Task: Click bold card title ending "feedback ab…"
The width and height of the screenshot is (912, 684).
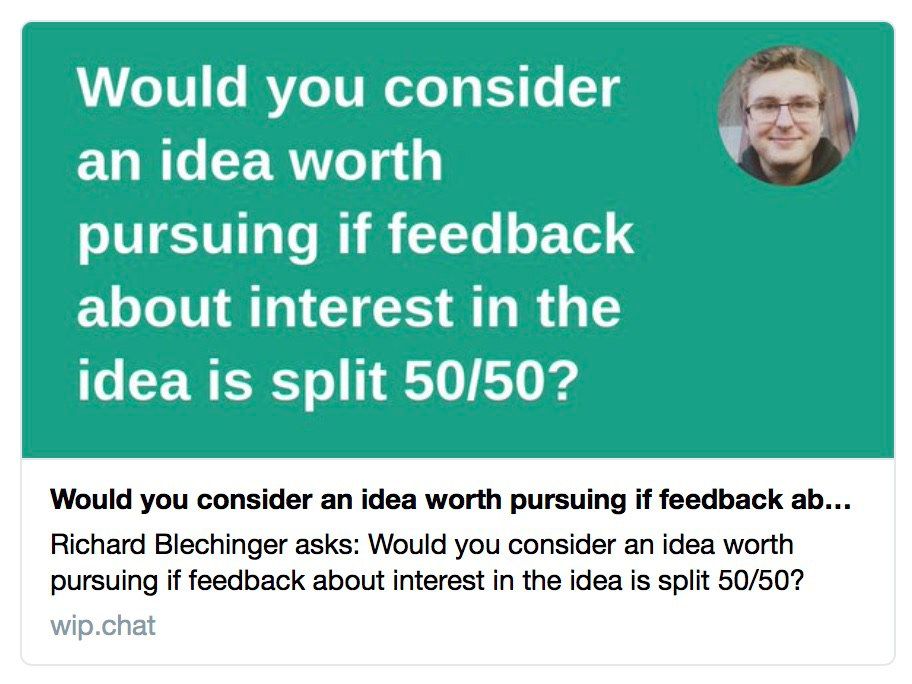Action: coord(451,500)
